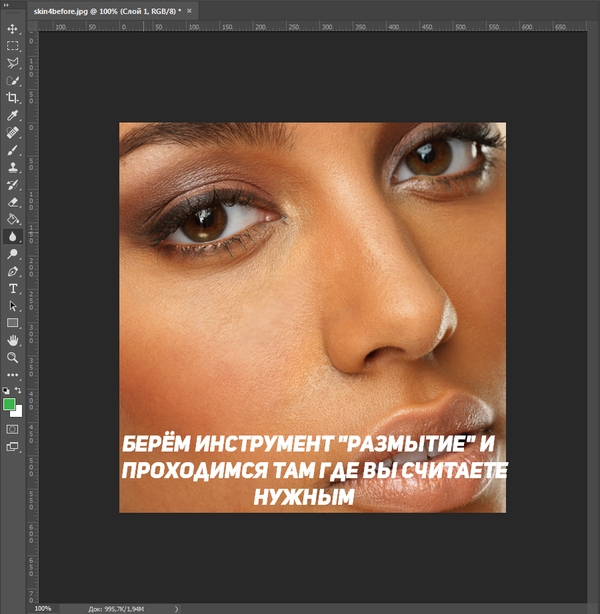Viewport: 600px width, 614px height.
Task: Pick the Lasso tool
Action: [x=13, y=63]
